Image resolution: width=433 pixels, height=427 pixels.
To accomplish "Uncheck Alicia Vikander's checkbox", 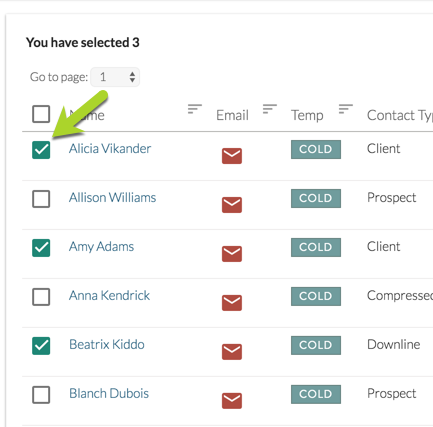I will pyautogui.click(x=41, y=150).
